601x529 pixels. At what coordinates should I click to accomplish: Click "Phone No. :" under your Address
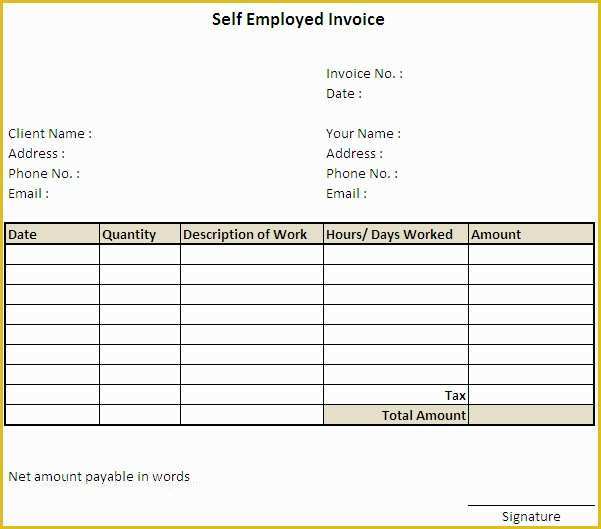(362, 174)
